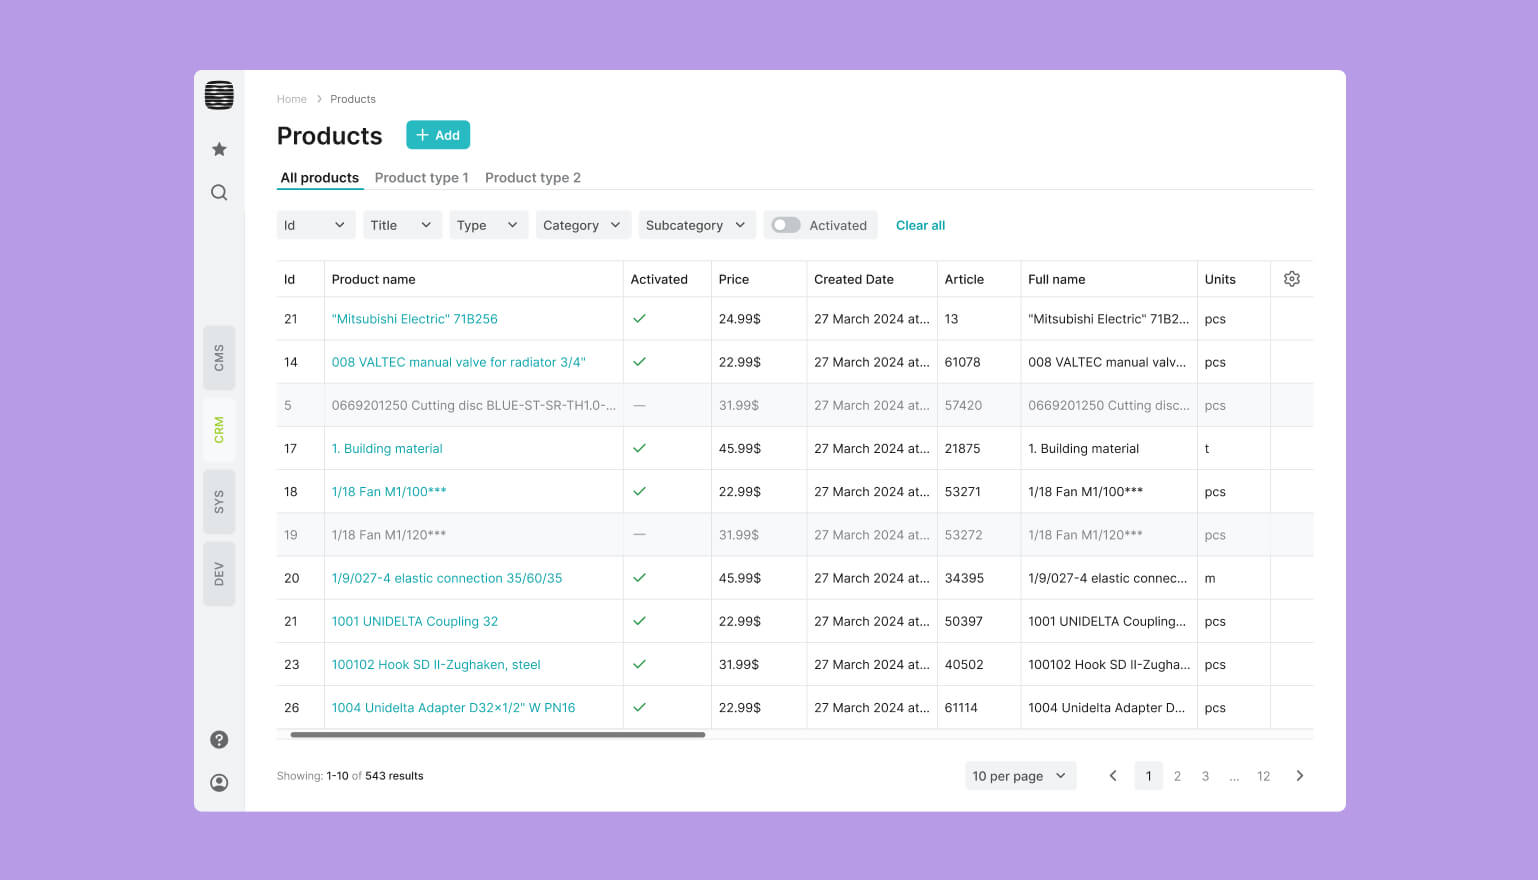Click the Add product button

[x=438, y=135]
